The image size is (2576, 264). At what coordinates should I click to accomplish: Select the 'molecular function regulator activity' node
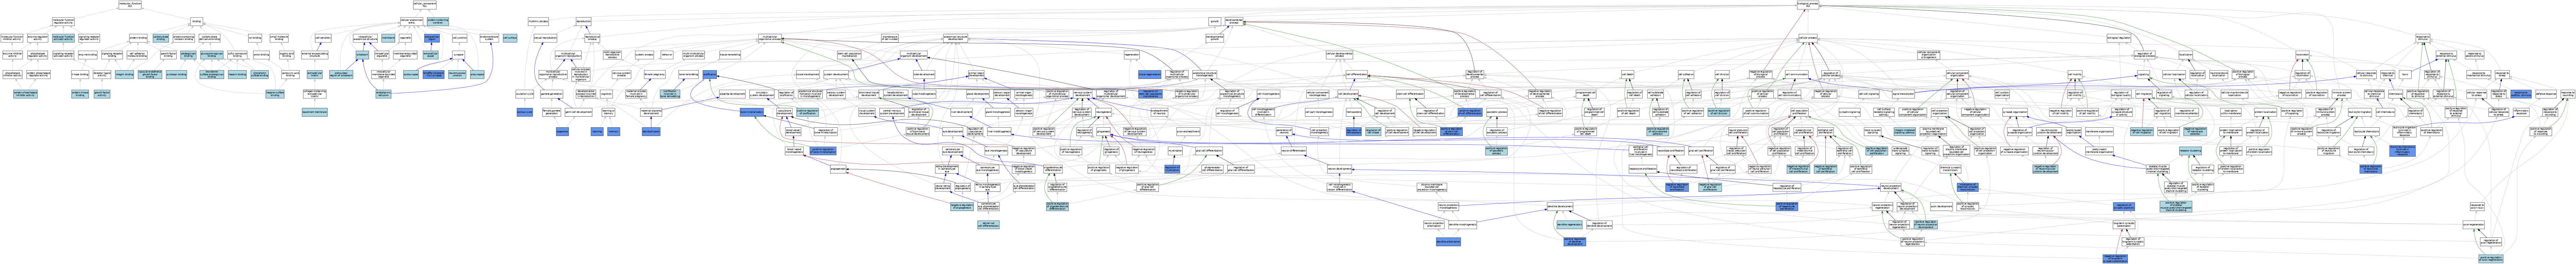pos(63,21)
